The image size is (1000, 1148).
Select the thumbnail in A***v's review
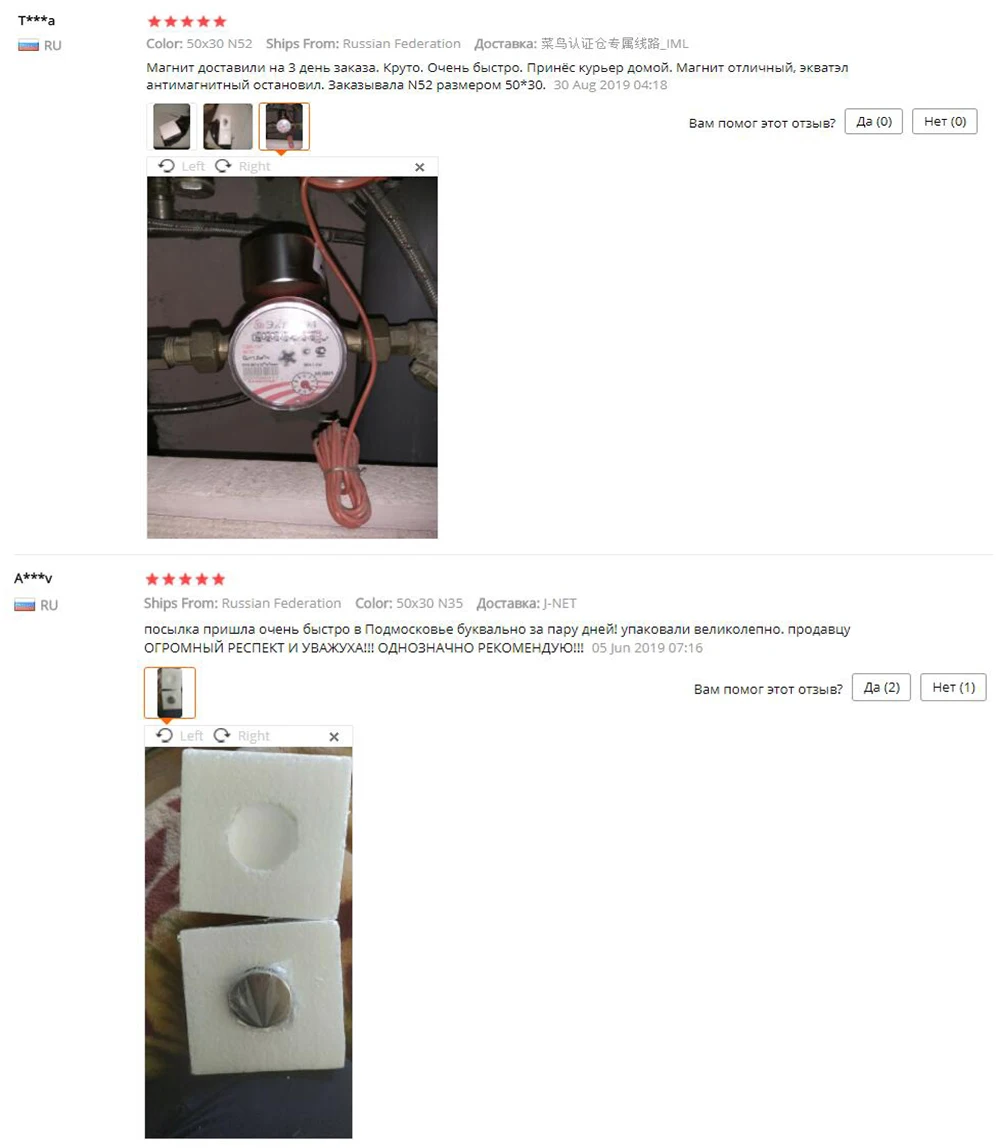[170, 693]
